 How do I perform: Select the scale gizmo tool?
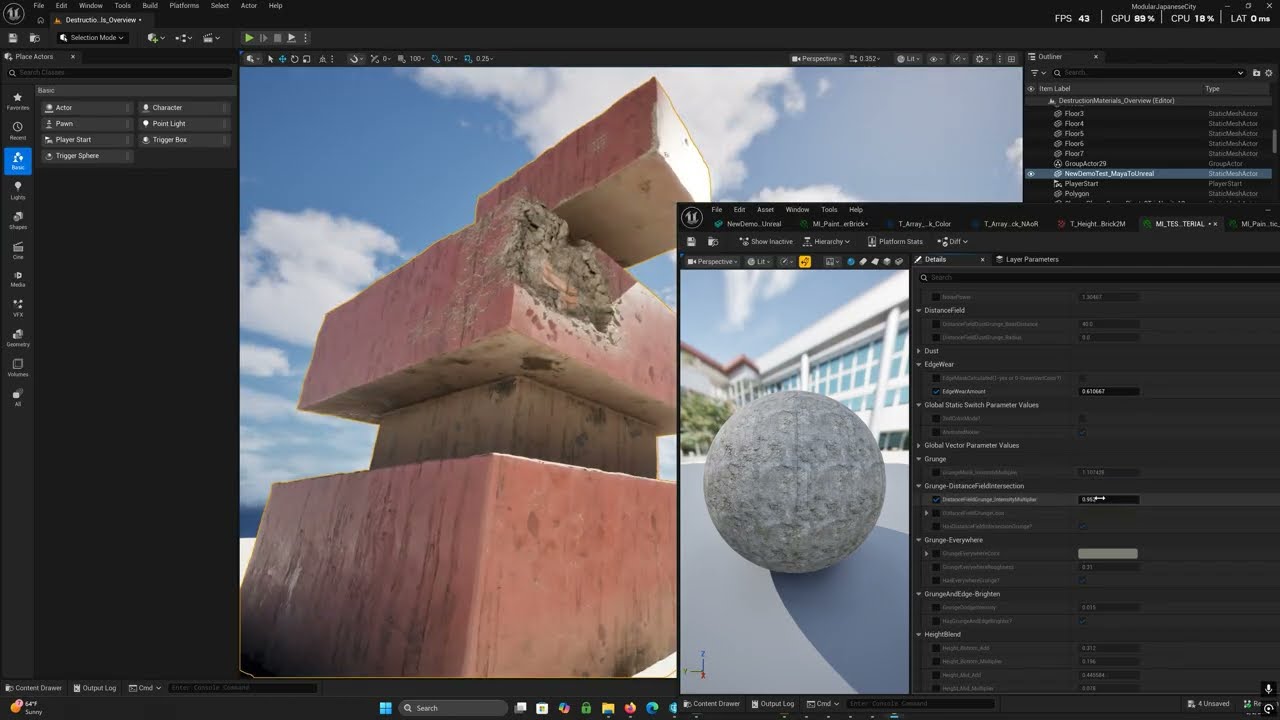point(305,59)
